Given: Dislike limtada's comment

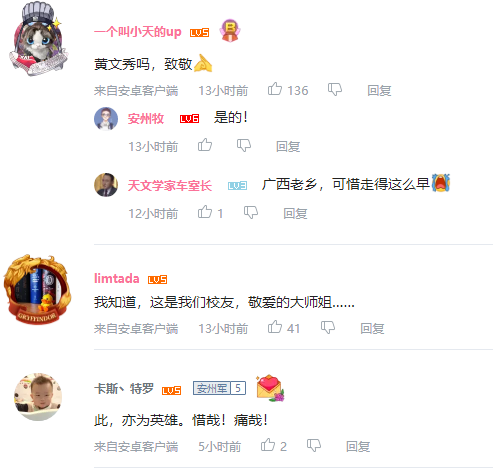Looking at the screenshot, I should 328,328.
